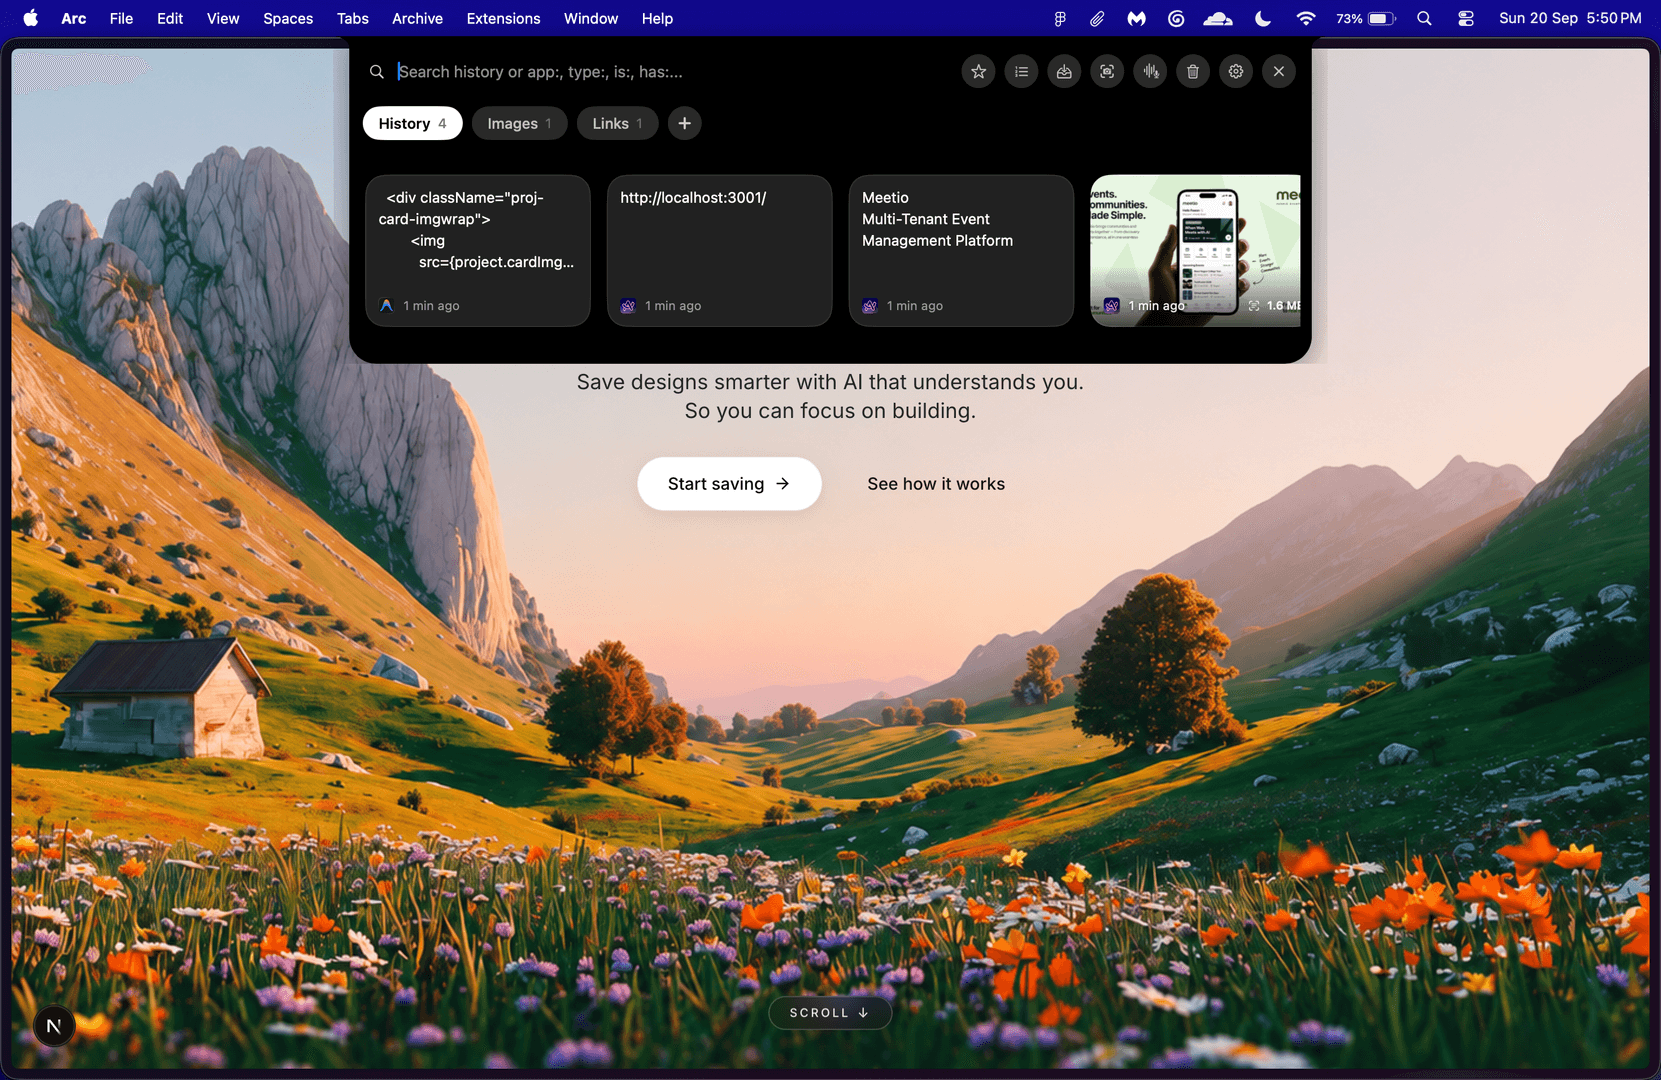This screenshot has height=1080, width=1661.
Task: Open the list view icon in clipboard toolbar
Action: 1021,71
